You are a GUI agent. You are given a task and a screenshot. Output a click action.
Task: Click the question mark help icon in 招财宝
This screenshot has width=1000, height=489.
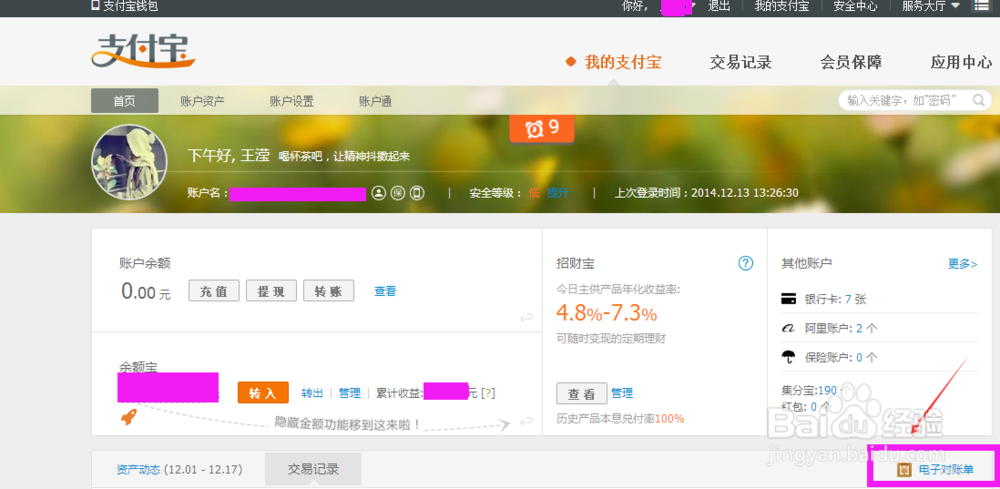tap(746, 263)
